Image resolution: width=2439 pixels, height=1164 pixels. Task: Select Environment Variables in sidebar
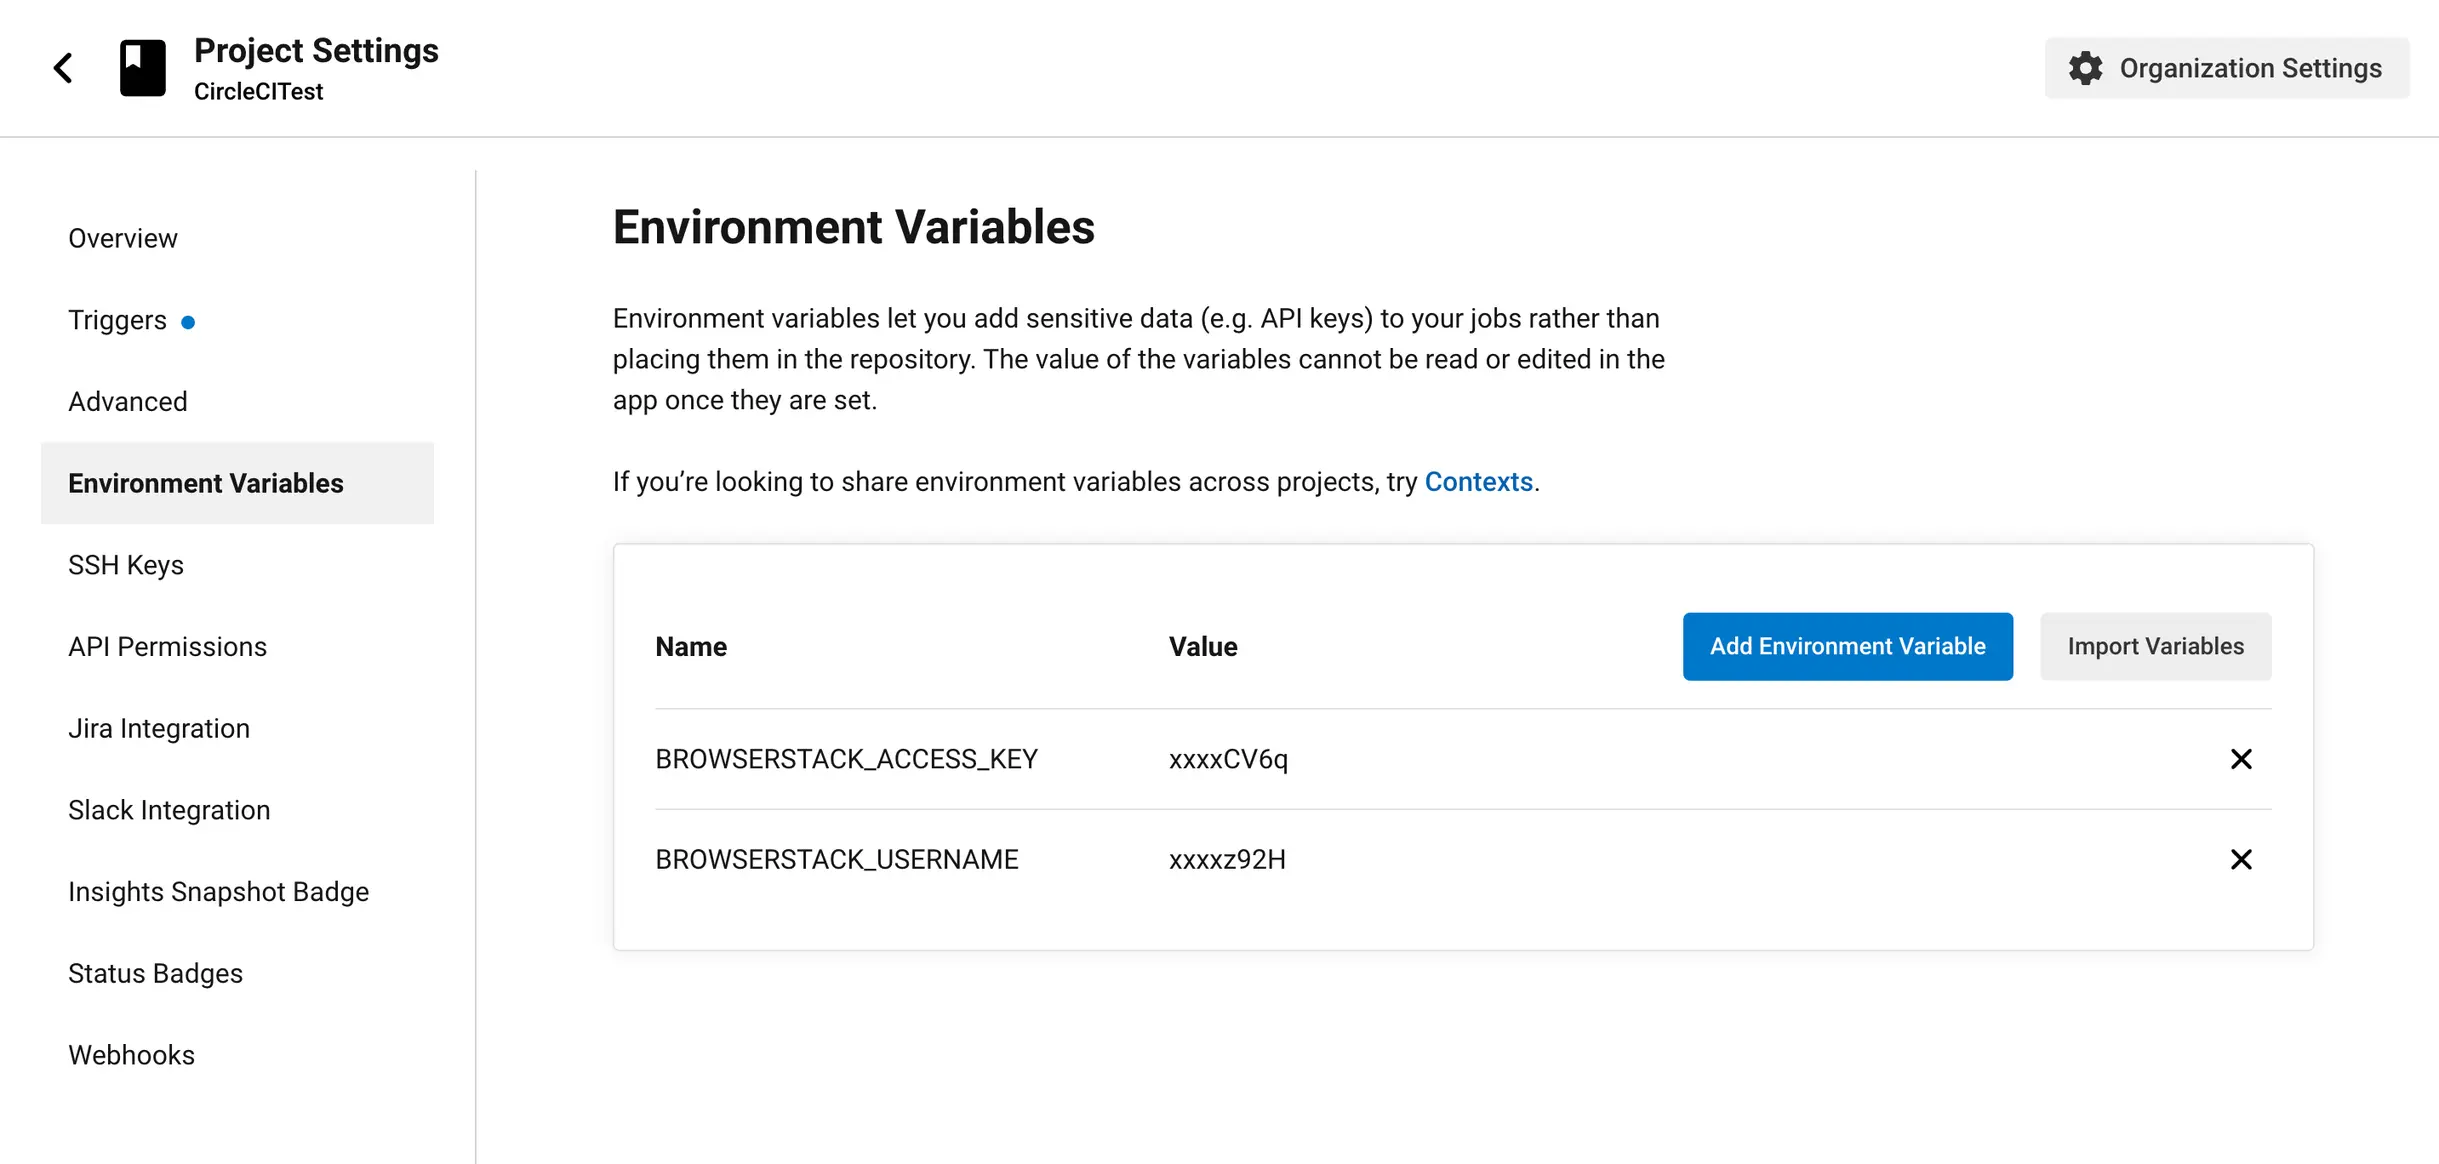(206, 483)
